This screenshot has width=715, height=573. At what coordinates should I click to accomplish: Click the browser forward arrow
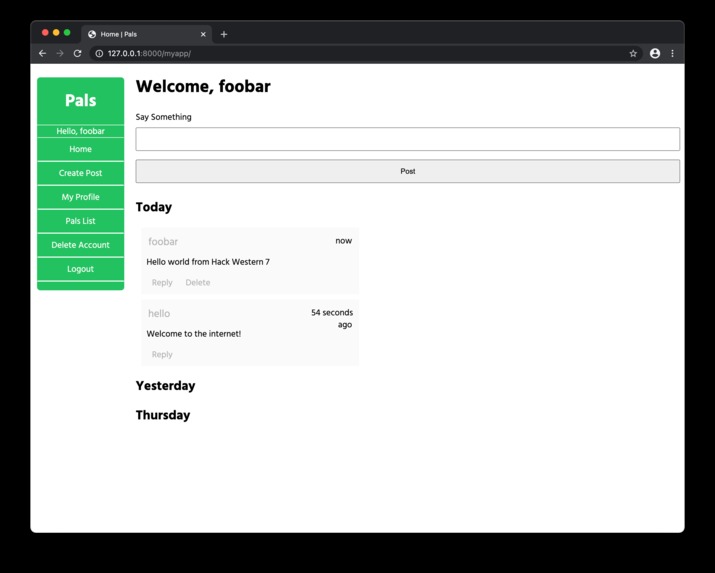click(60, 53)
